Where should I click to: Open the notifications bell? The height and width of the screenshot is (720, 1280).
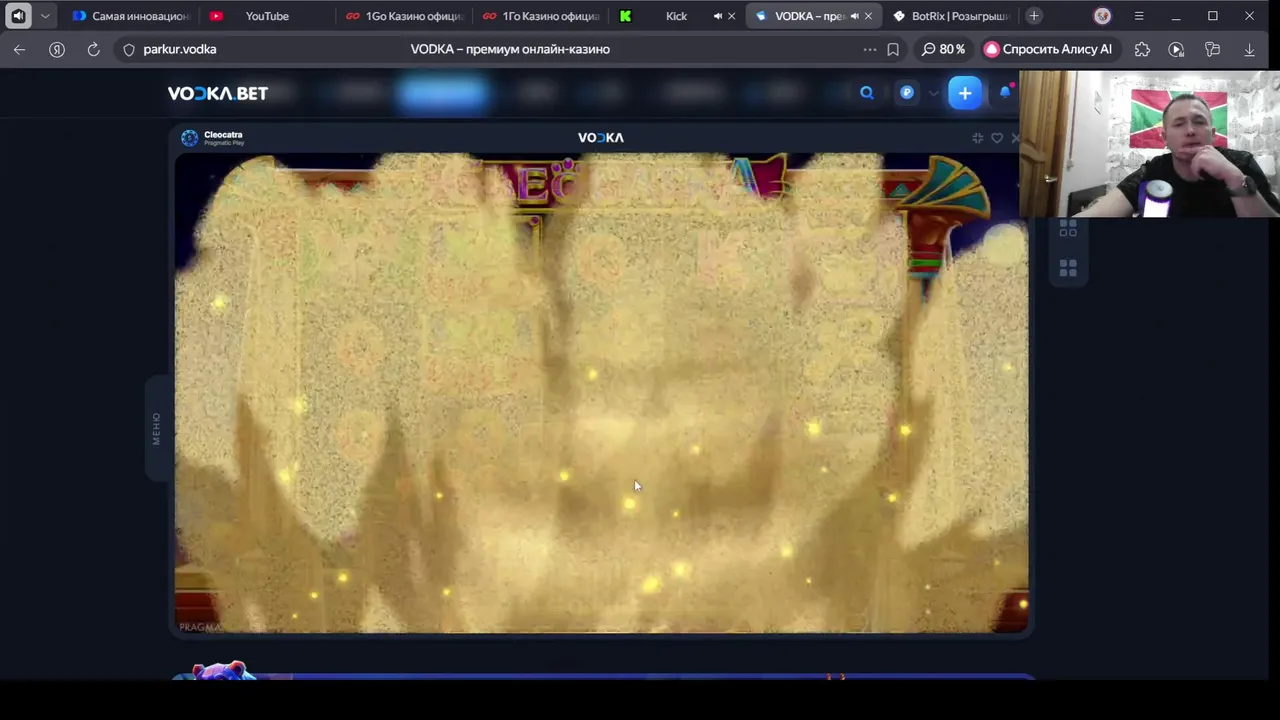point(1006,93)
